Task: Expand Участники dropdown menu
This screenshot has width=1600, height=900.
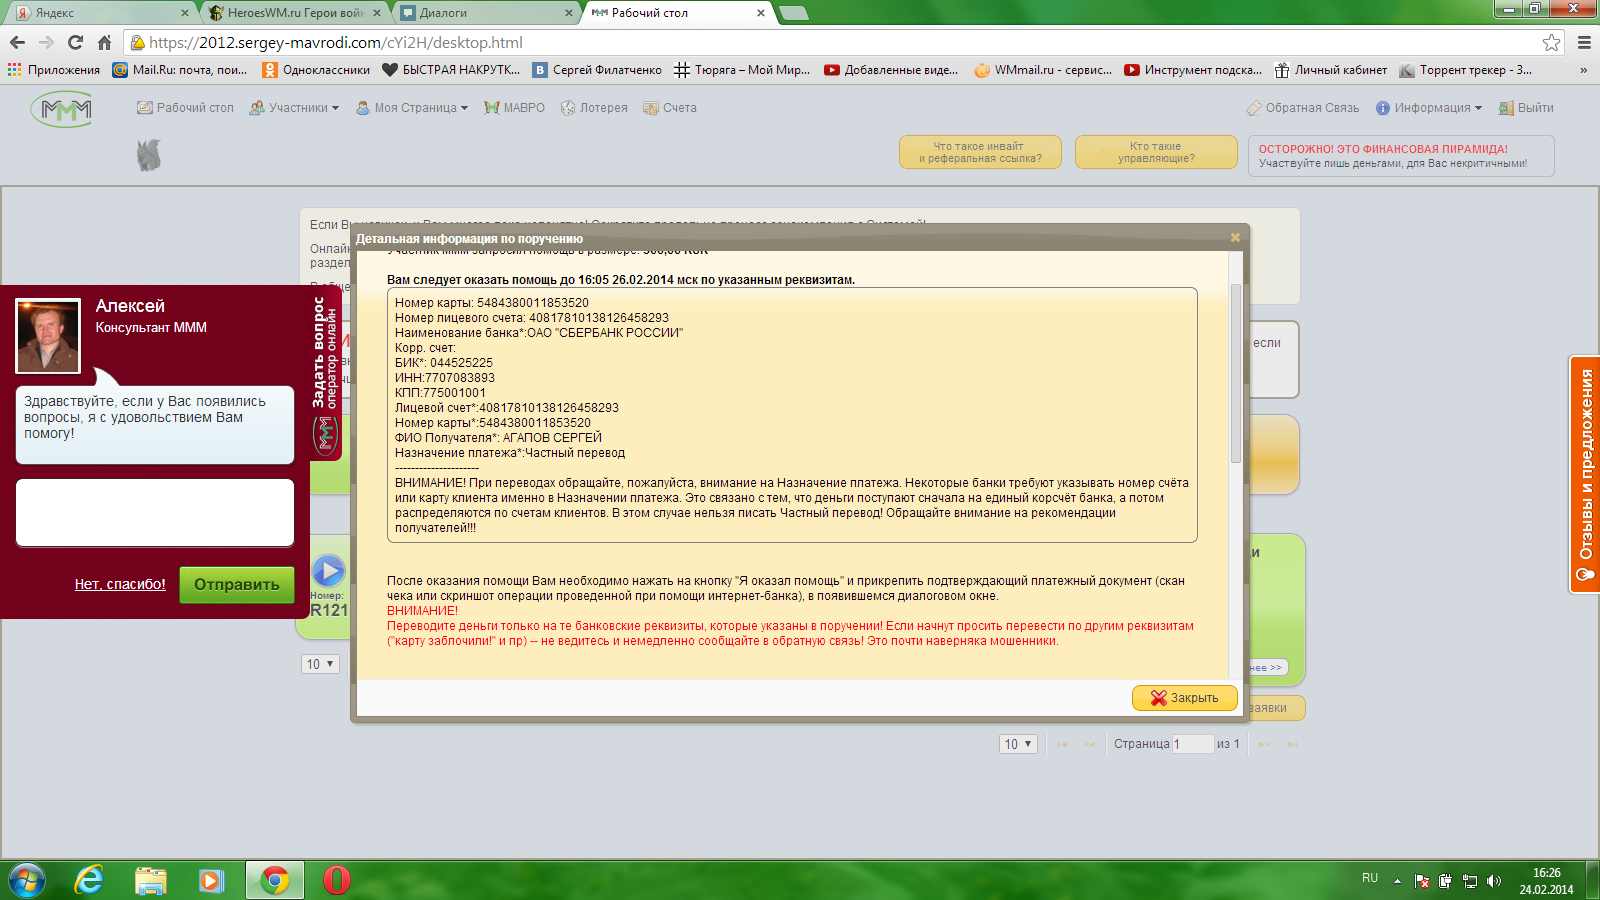Action: coord(294,108)
